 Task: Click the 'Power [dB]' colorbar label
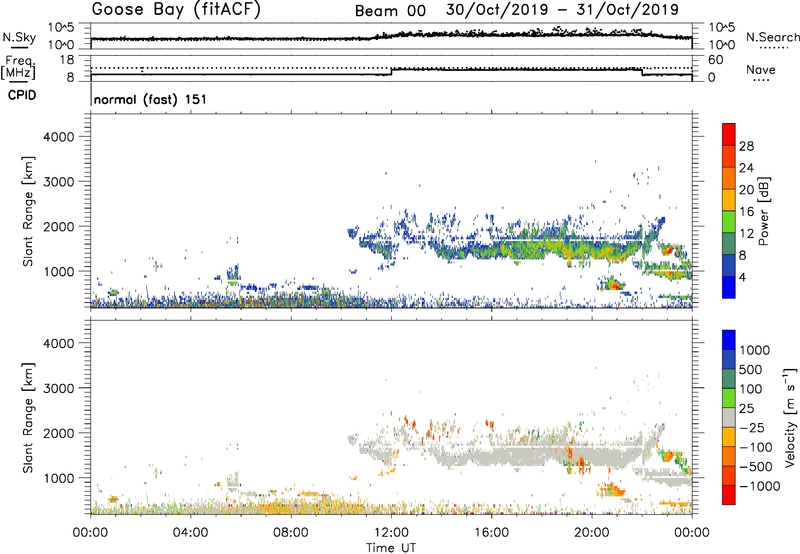coord(763,211)
